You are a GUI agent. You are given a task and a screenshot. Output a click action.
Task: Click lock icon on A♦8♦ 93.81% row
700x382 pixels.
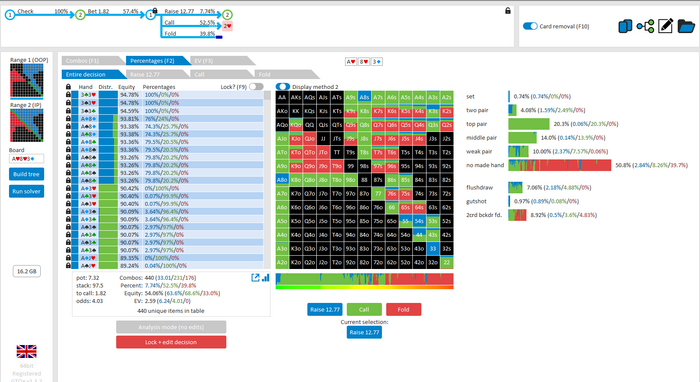point(68,118)
